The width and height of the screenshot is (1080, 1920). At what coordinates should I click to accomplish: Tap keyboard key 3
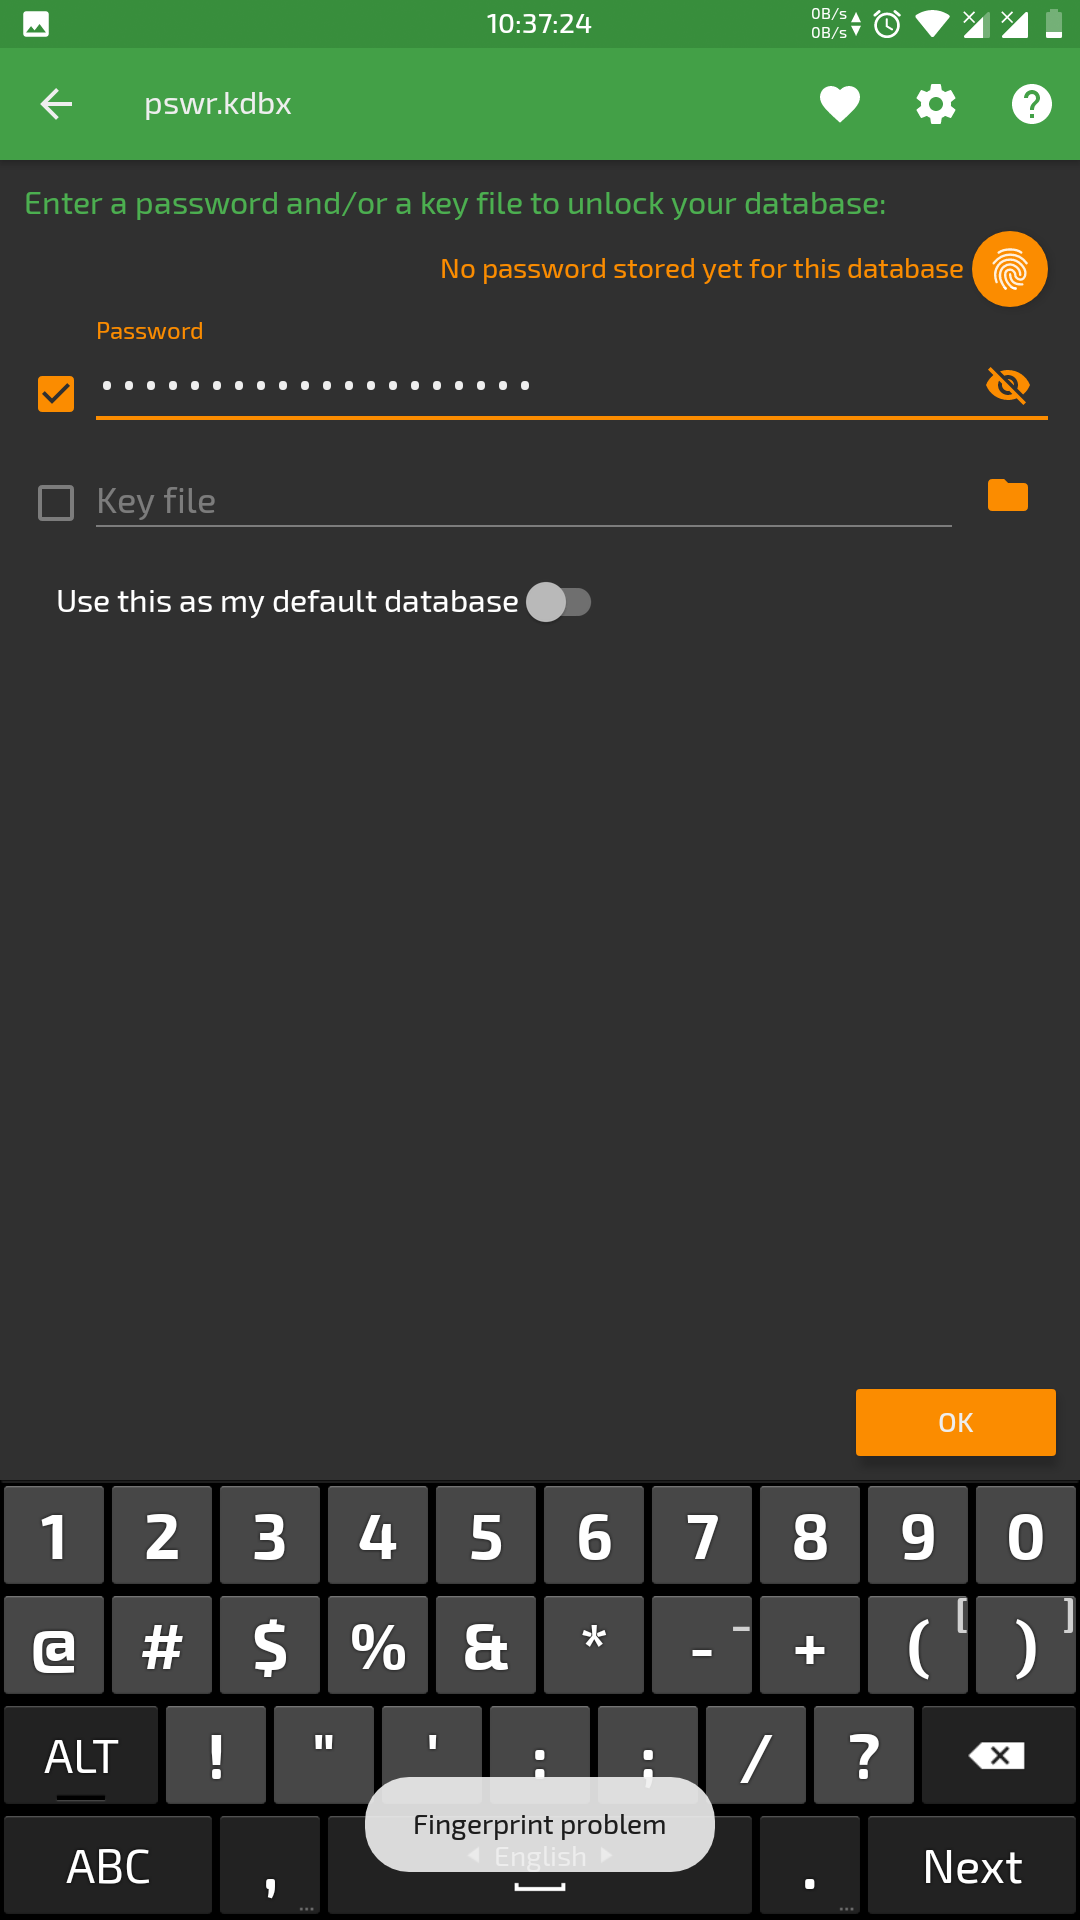[x=270, y=1535]
